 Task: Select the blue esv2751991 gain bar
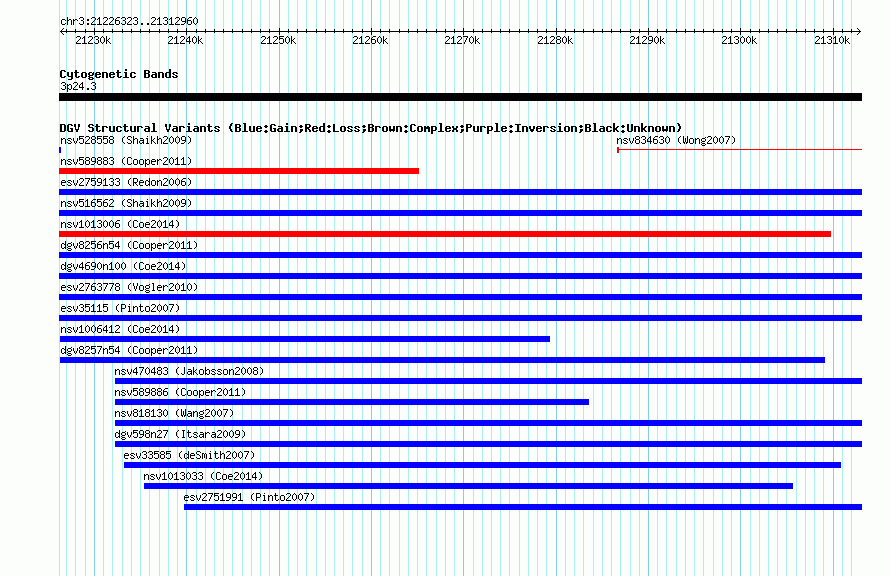pyautogui.click(x=523, y=507)
